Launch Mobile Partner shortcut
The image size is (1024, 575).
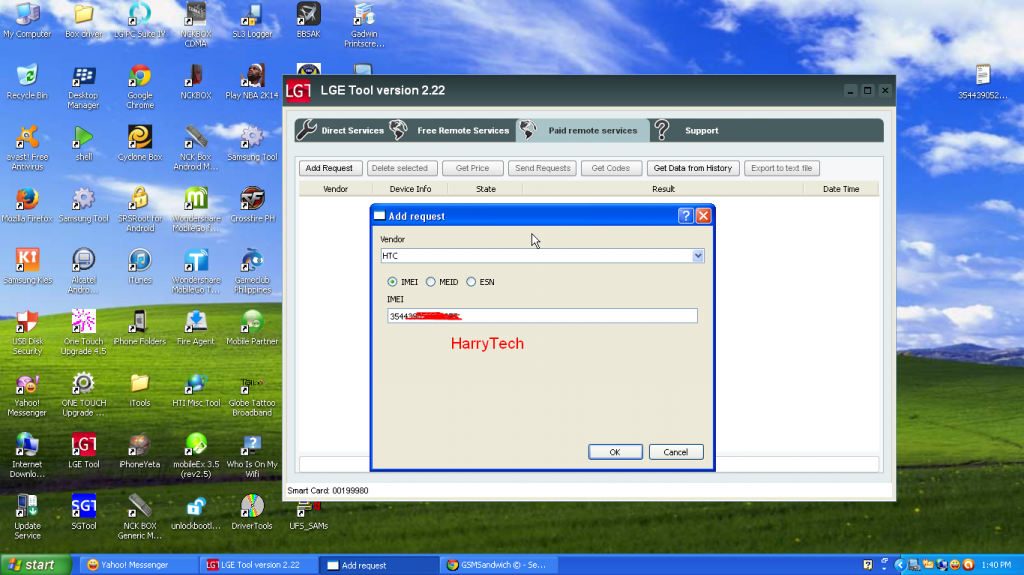point(252,328)
